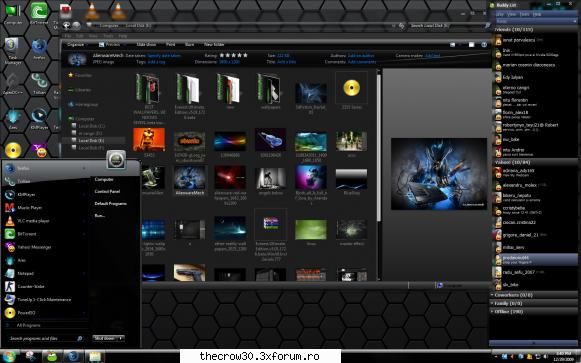Screen dimensions: 581x363
Task: Open the BitTorrent desktop shortcut
Action: (x=39, y=13)
